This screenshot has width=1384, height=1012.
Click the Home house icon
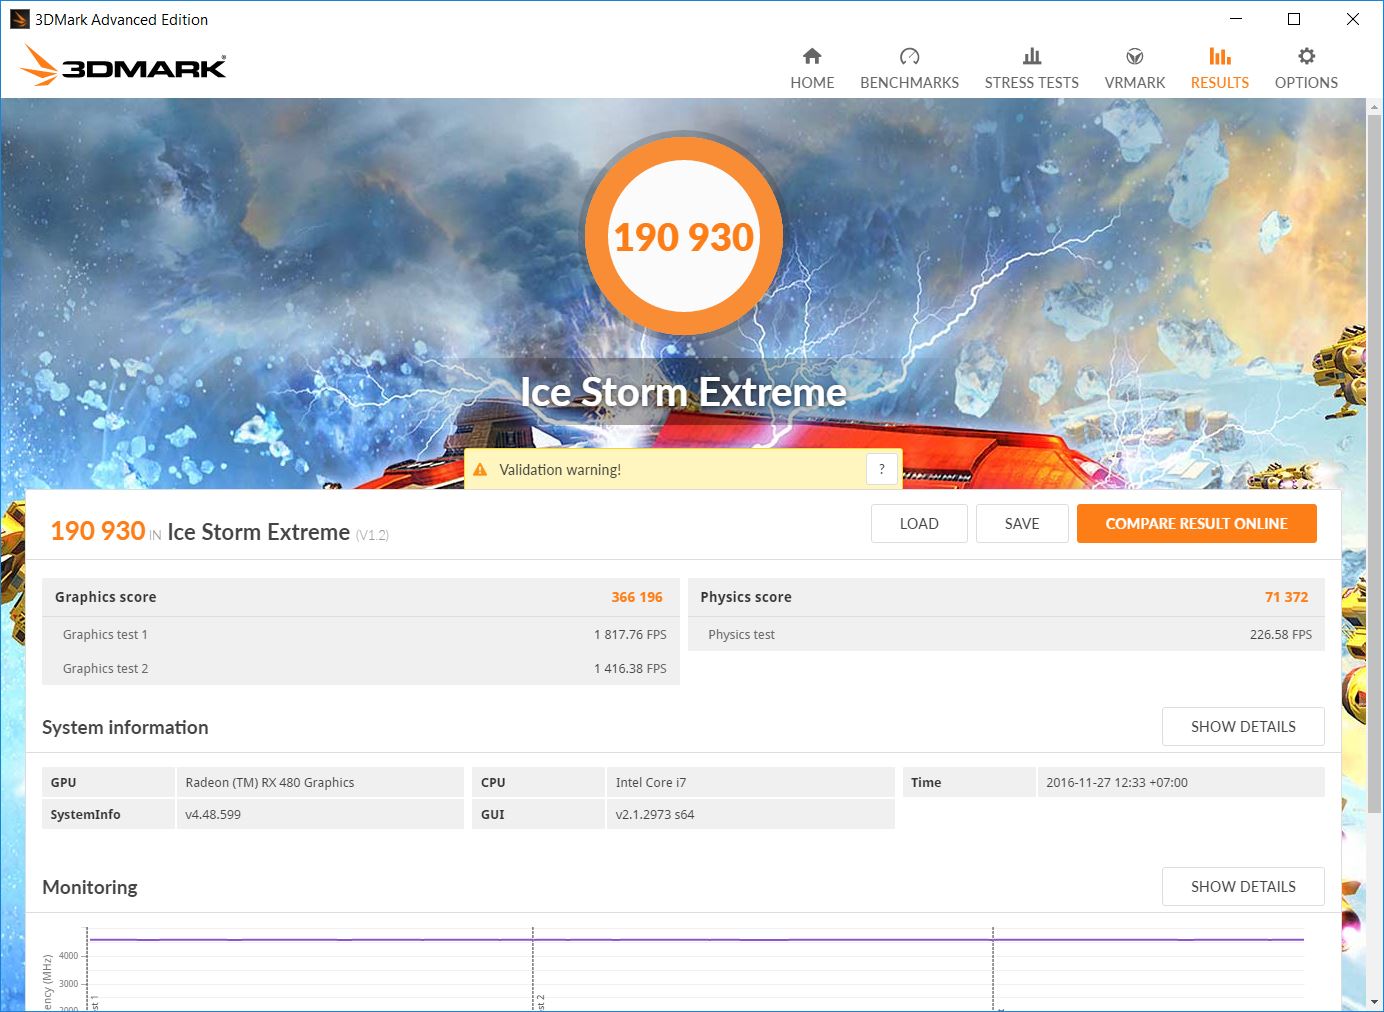[x=812, y=56]
